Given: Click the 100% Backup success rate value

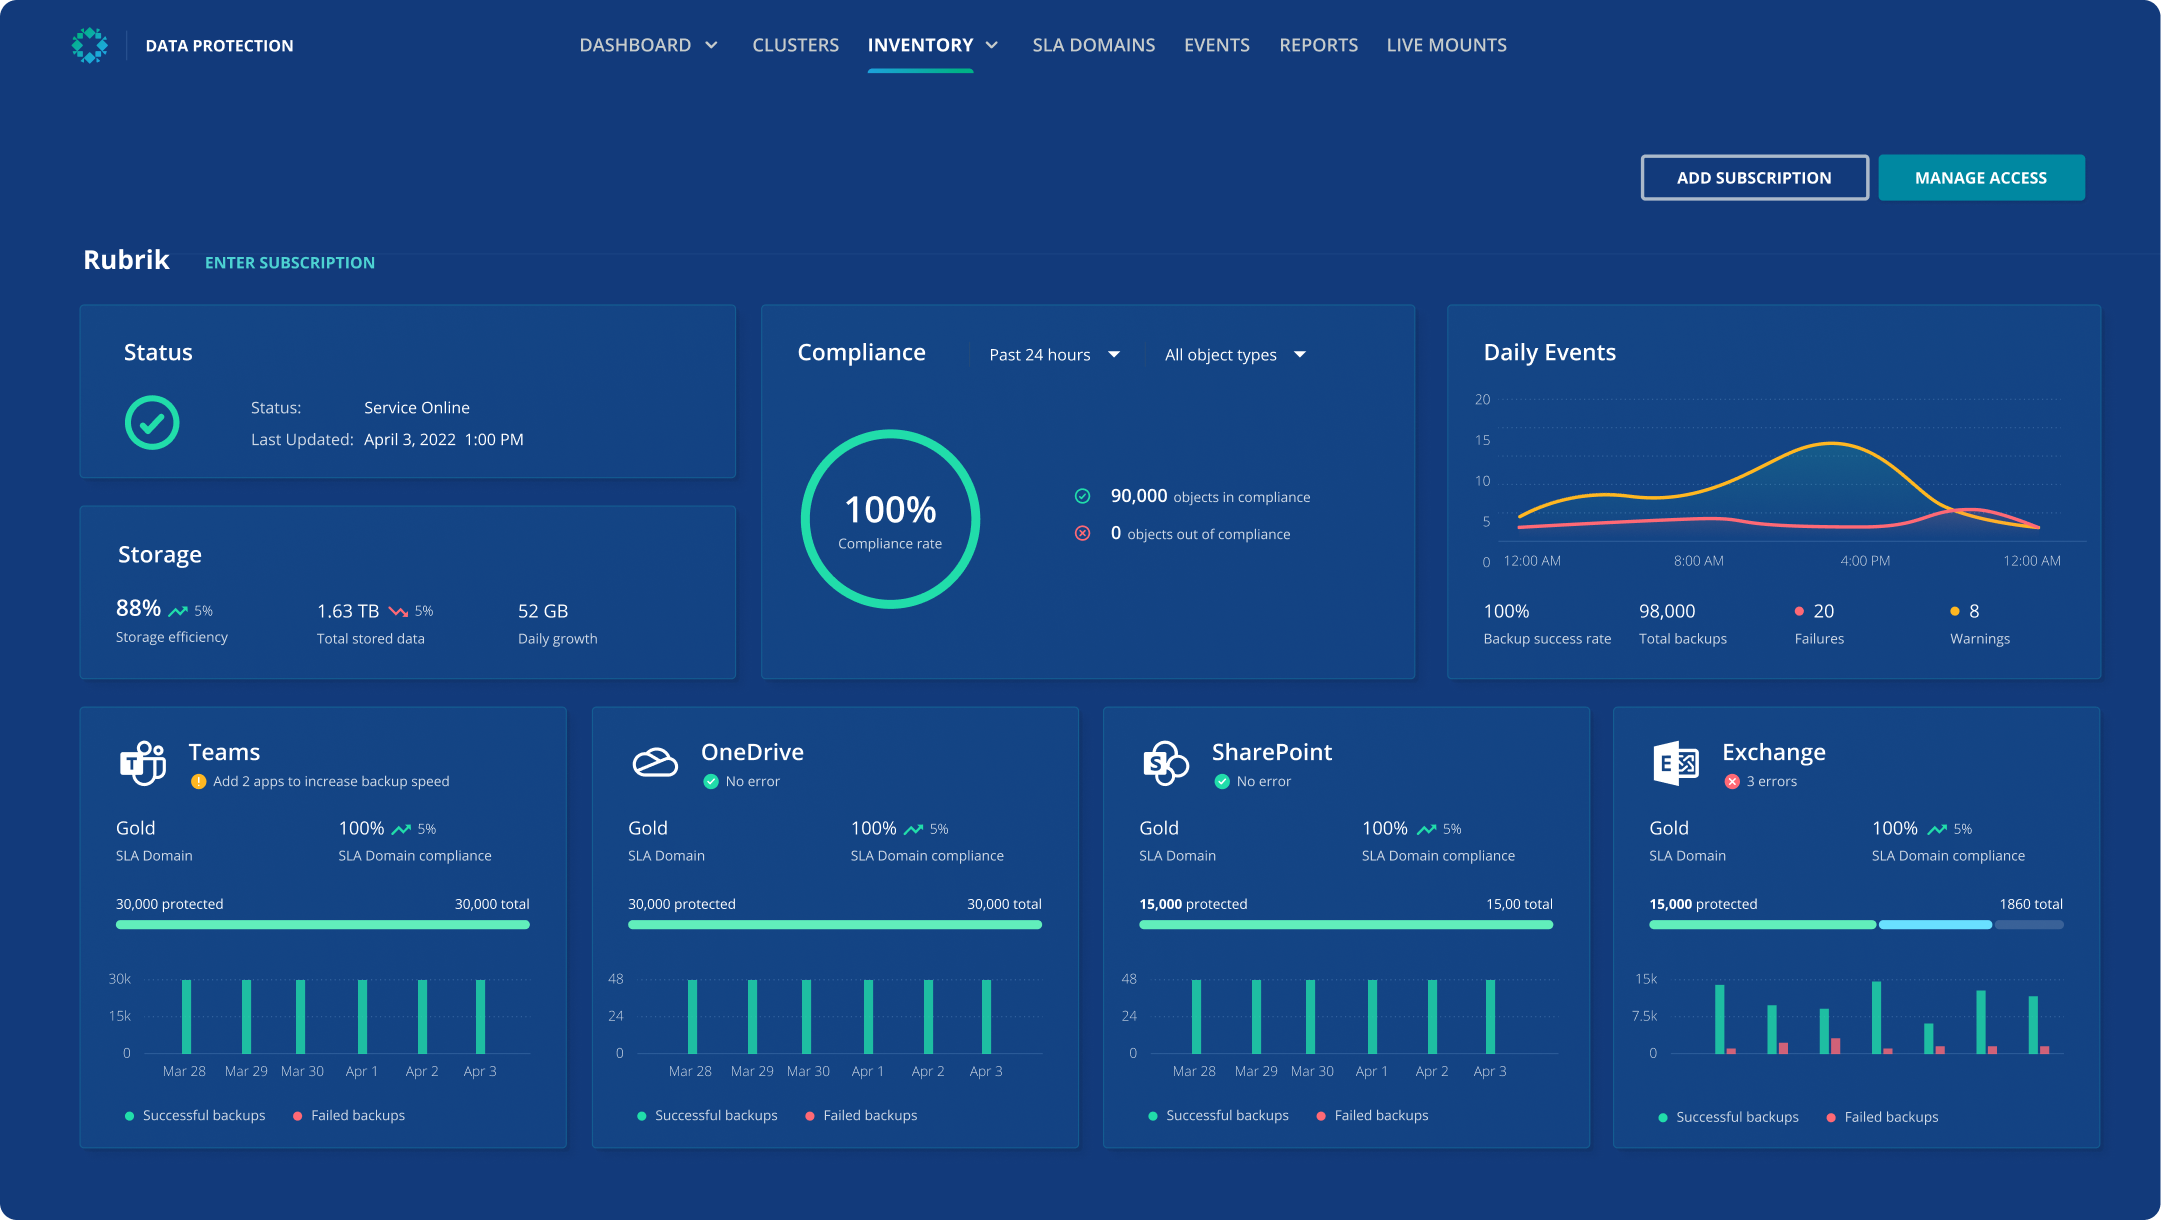Looking at the screenshot, I should coord(1506,611).
